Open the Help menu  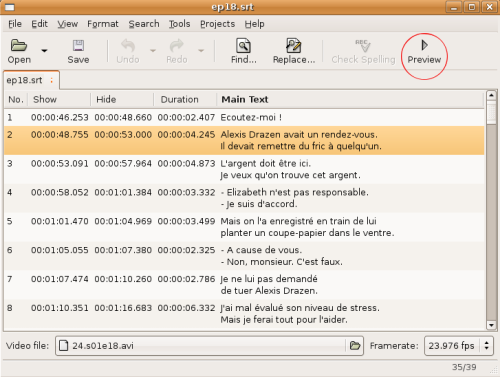click(254, 24)
